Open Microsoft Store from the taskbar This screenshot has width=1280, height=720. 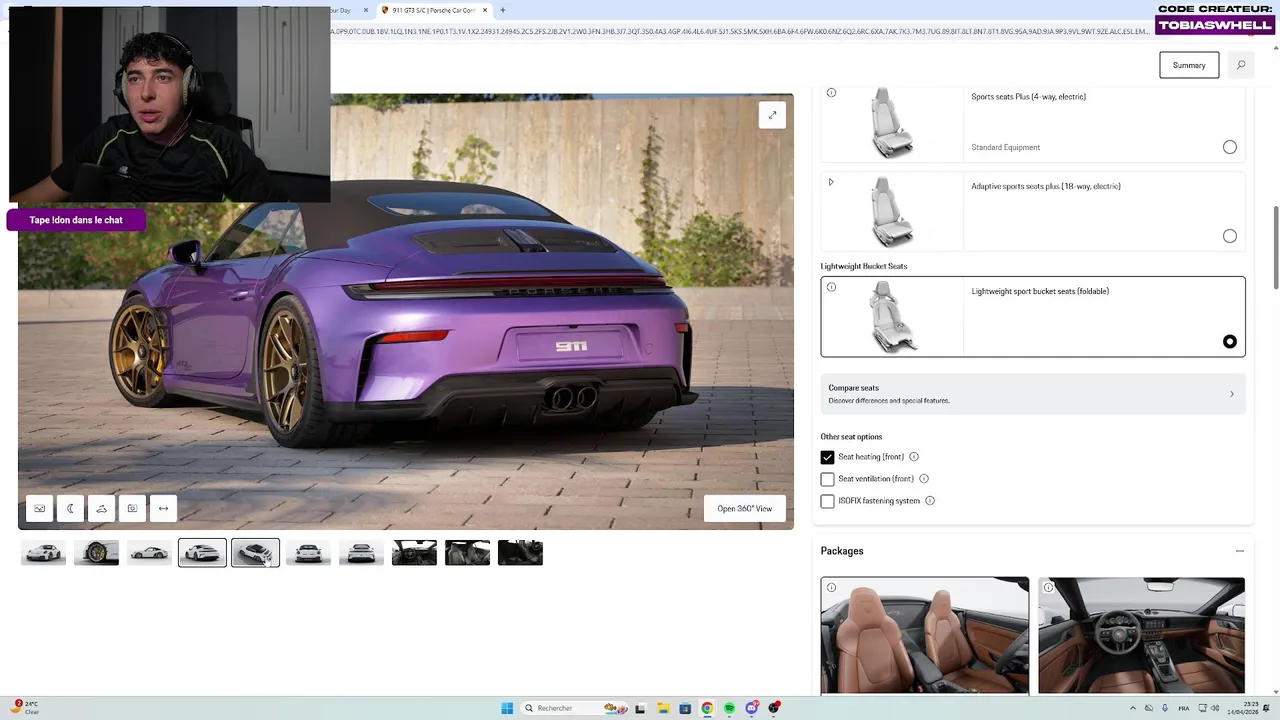click(x=685, y=708)
